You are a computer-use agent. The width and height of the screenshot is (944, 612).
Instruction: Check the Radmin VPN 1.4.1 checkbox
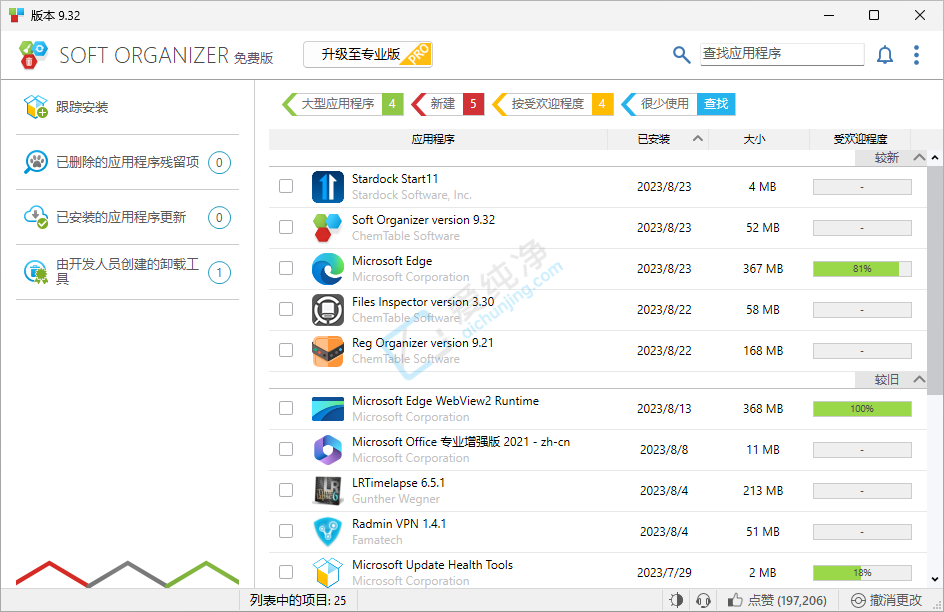coord(286,531)
